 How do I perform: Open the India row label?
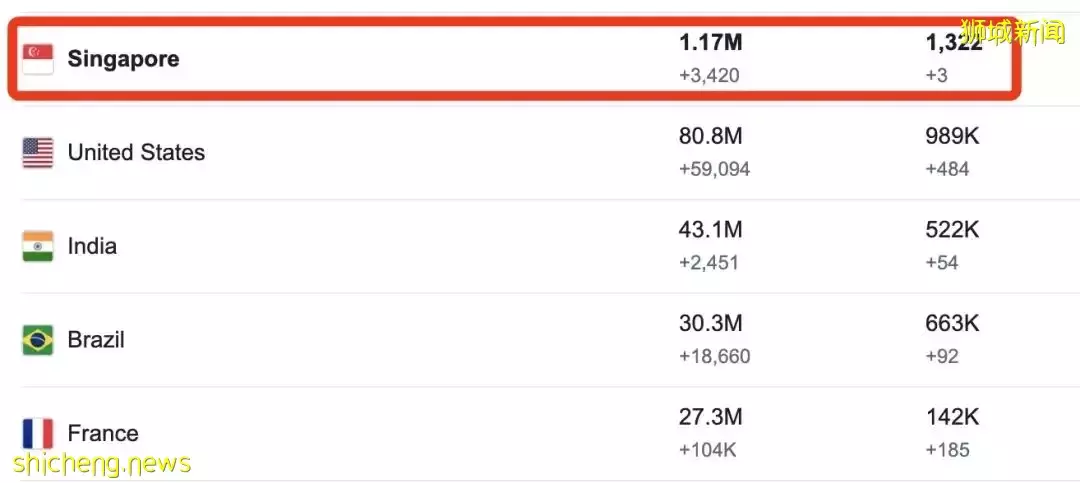[x=92, y=246]
